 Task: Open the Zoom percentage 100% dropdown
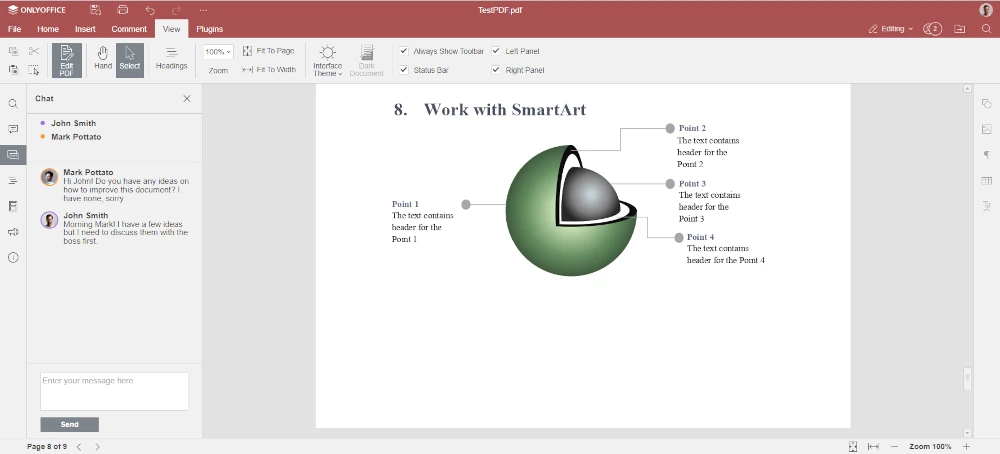[x=218, y=52]
